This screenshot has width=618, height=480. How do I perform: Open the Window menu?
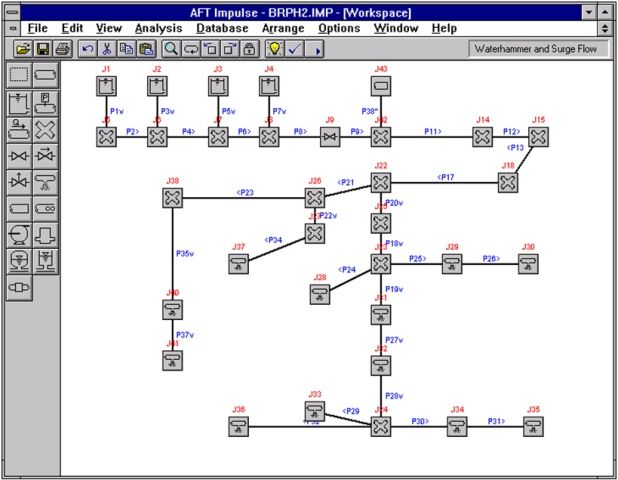[396, 28]
